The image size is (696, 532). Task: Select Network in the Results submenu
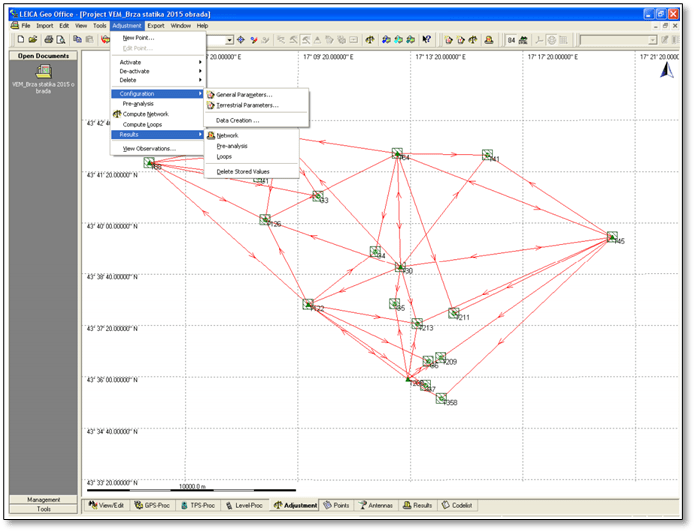[x=227, y=135]
